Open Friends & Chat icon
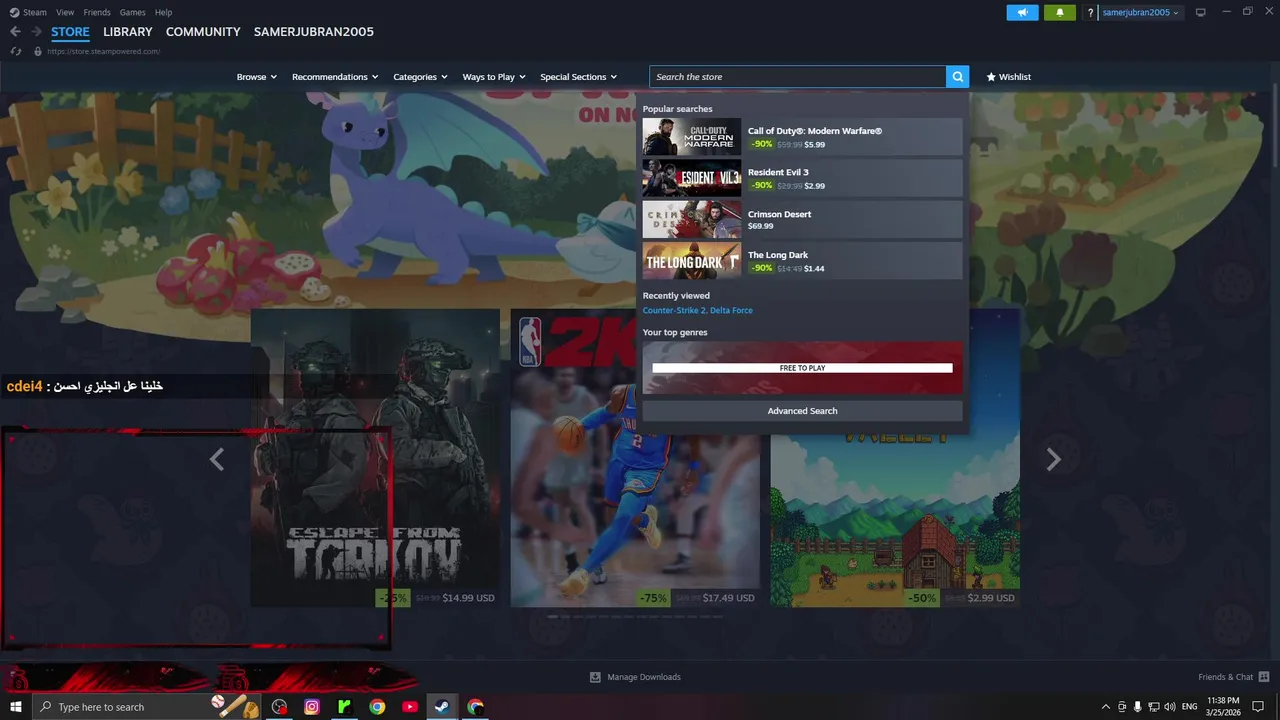 tap(1264, 677)
